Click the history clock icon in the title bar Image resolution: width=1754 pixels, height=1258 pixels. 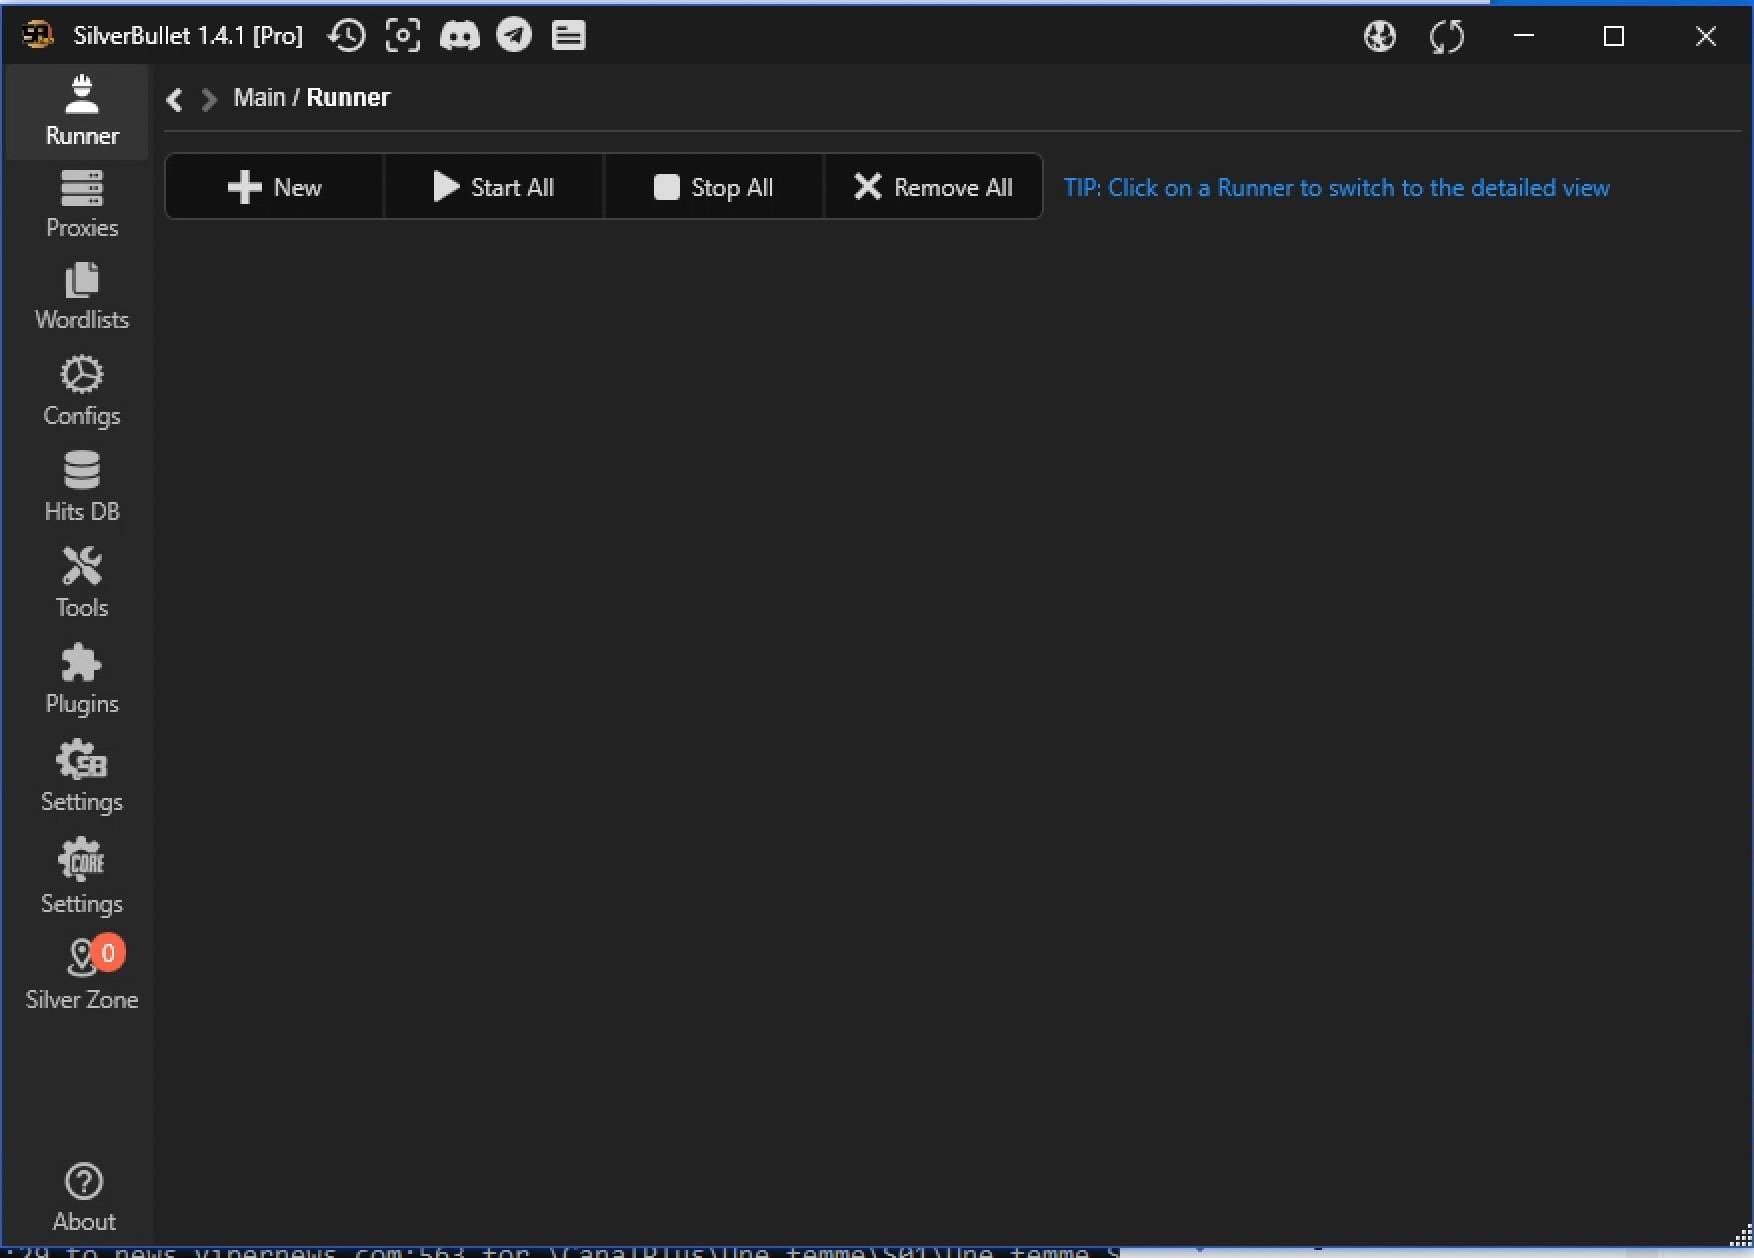click(347, 36)
